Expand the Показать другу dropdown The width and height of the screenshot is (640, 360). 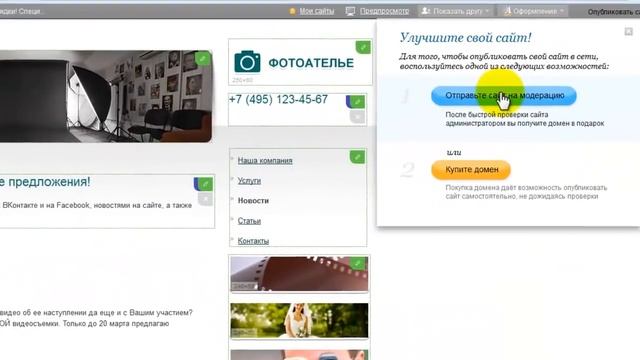point(455,11)
